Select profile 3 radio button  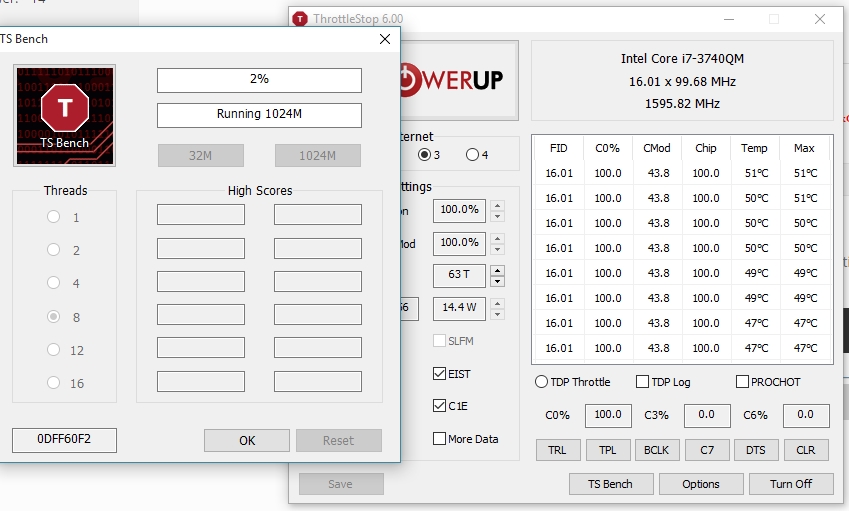pos(424,155)
